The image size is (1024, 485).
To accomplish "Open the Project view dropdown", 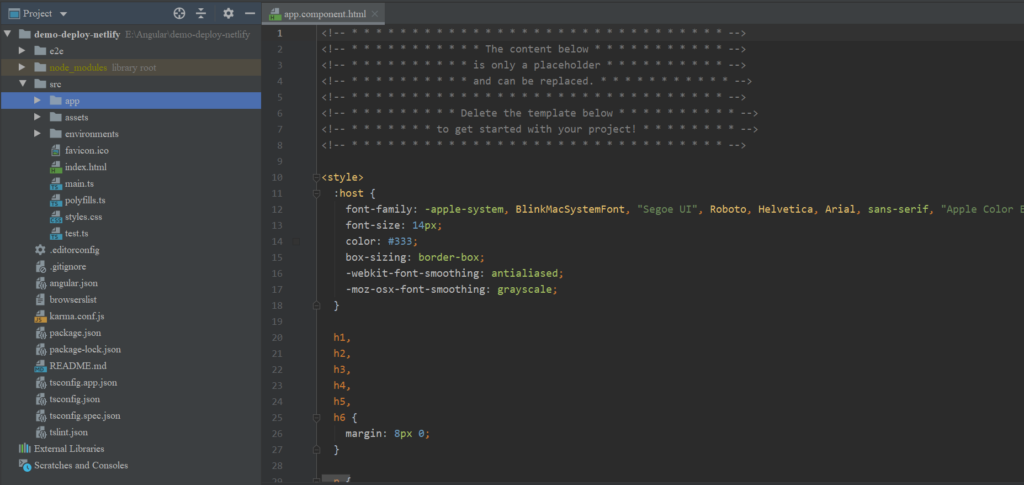I will 64,14.
